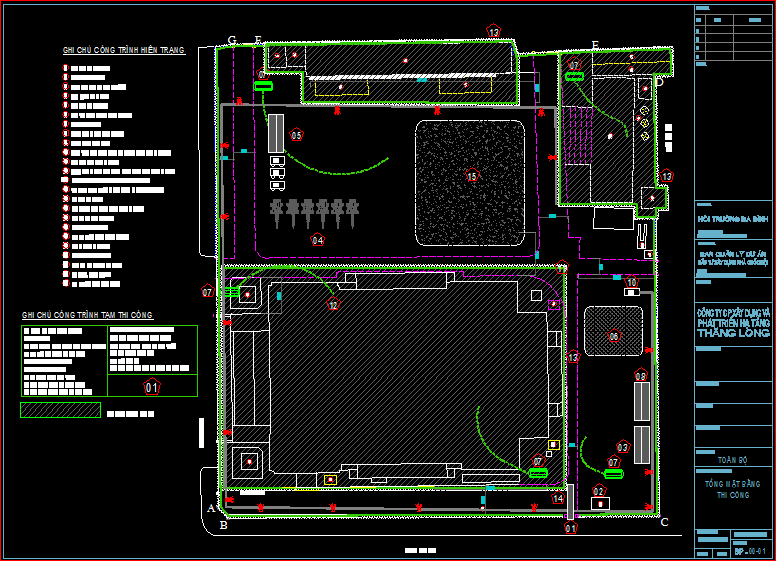776x561 pixels.
Task: Click the pentagon marker 02
Action: click(x=599, y=491)
